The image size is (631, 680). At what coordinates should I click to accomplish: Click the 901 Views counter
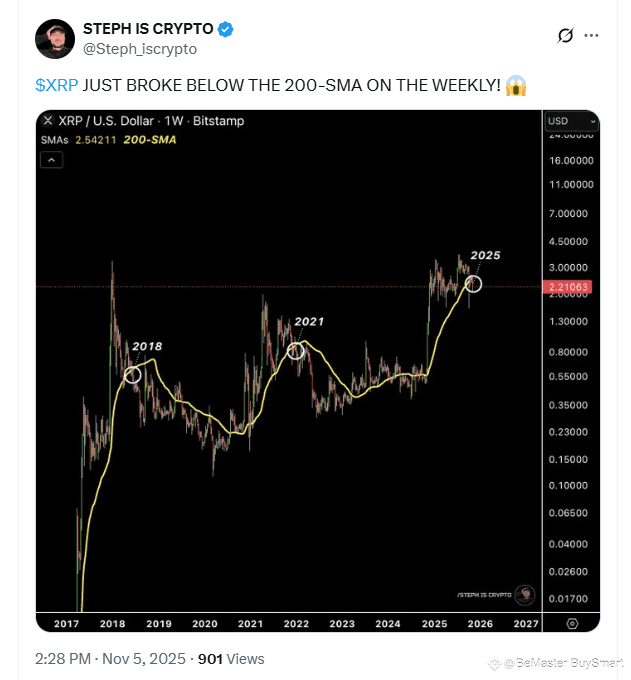231,659
